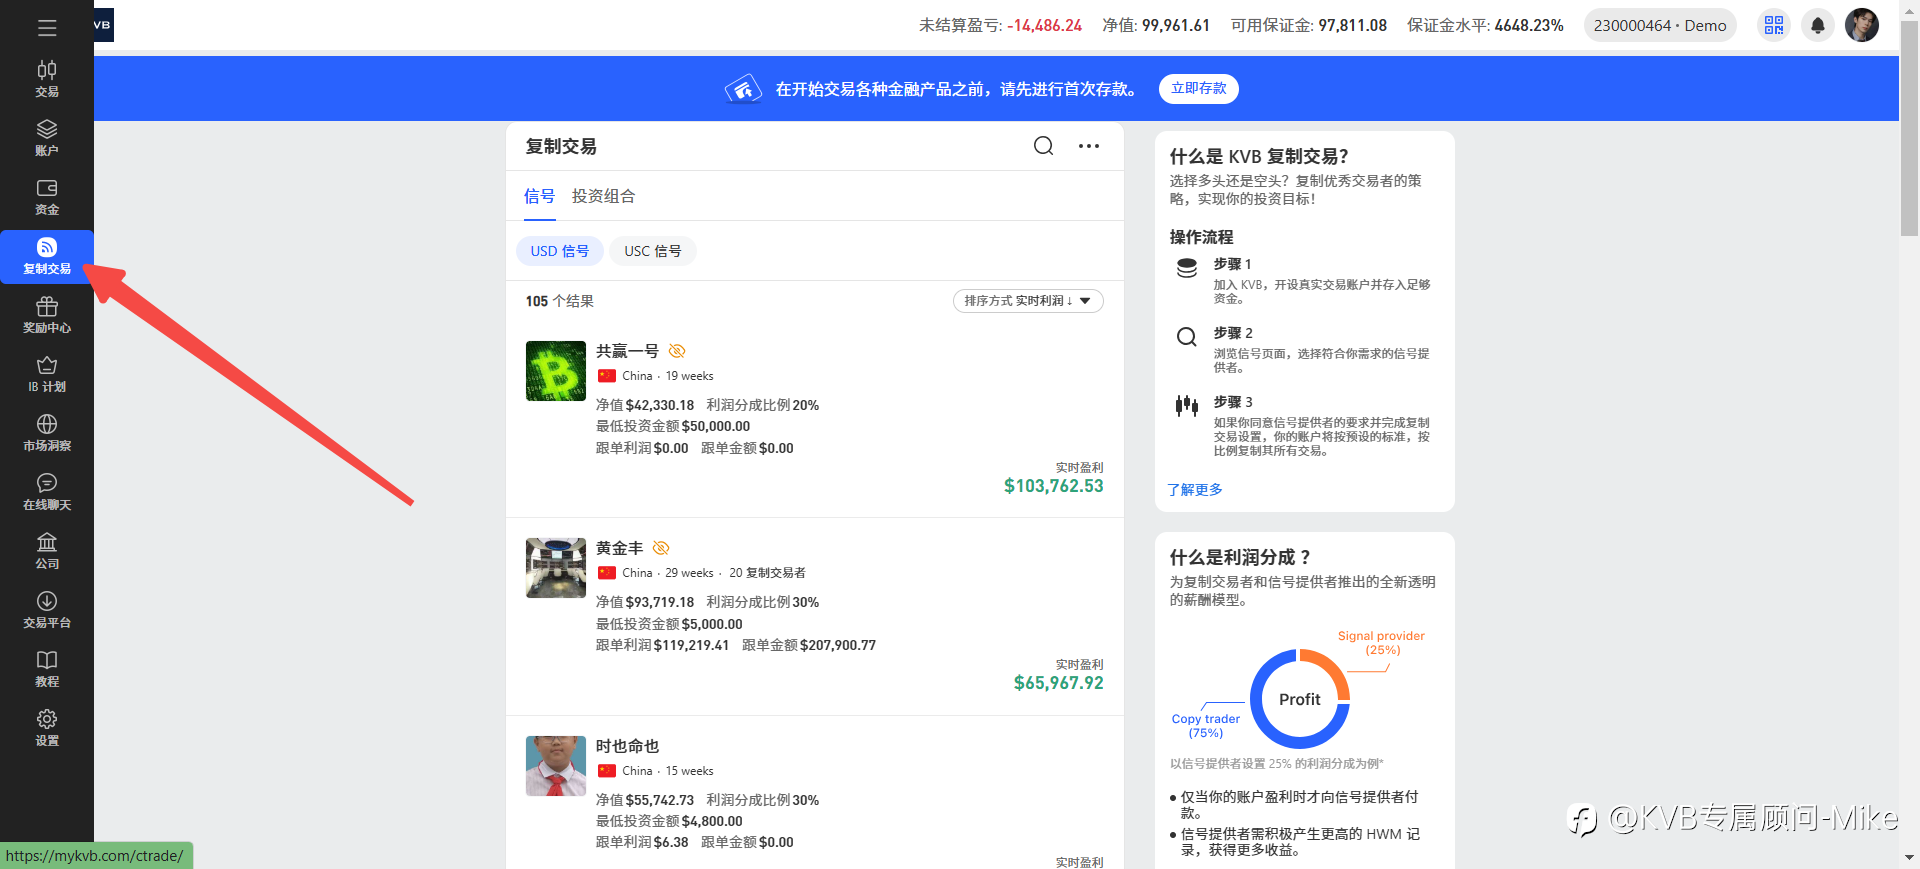The image size is (1920, 869).
Task: Select the USD 信号 filter
Action: (560, 251)
